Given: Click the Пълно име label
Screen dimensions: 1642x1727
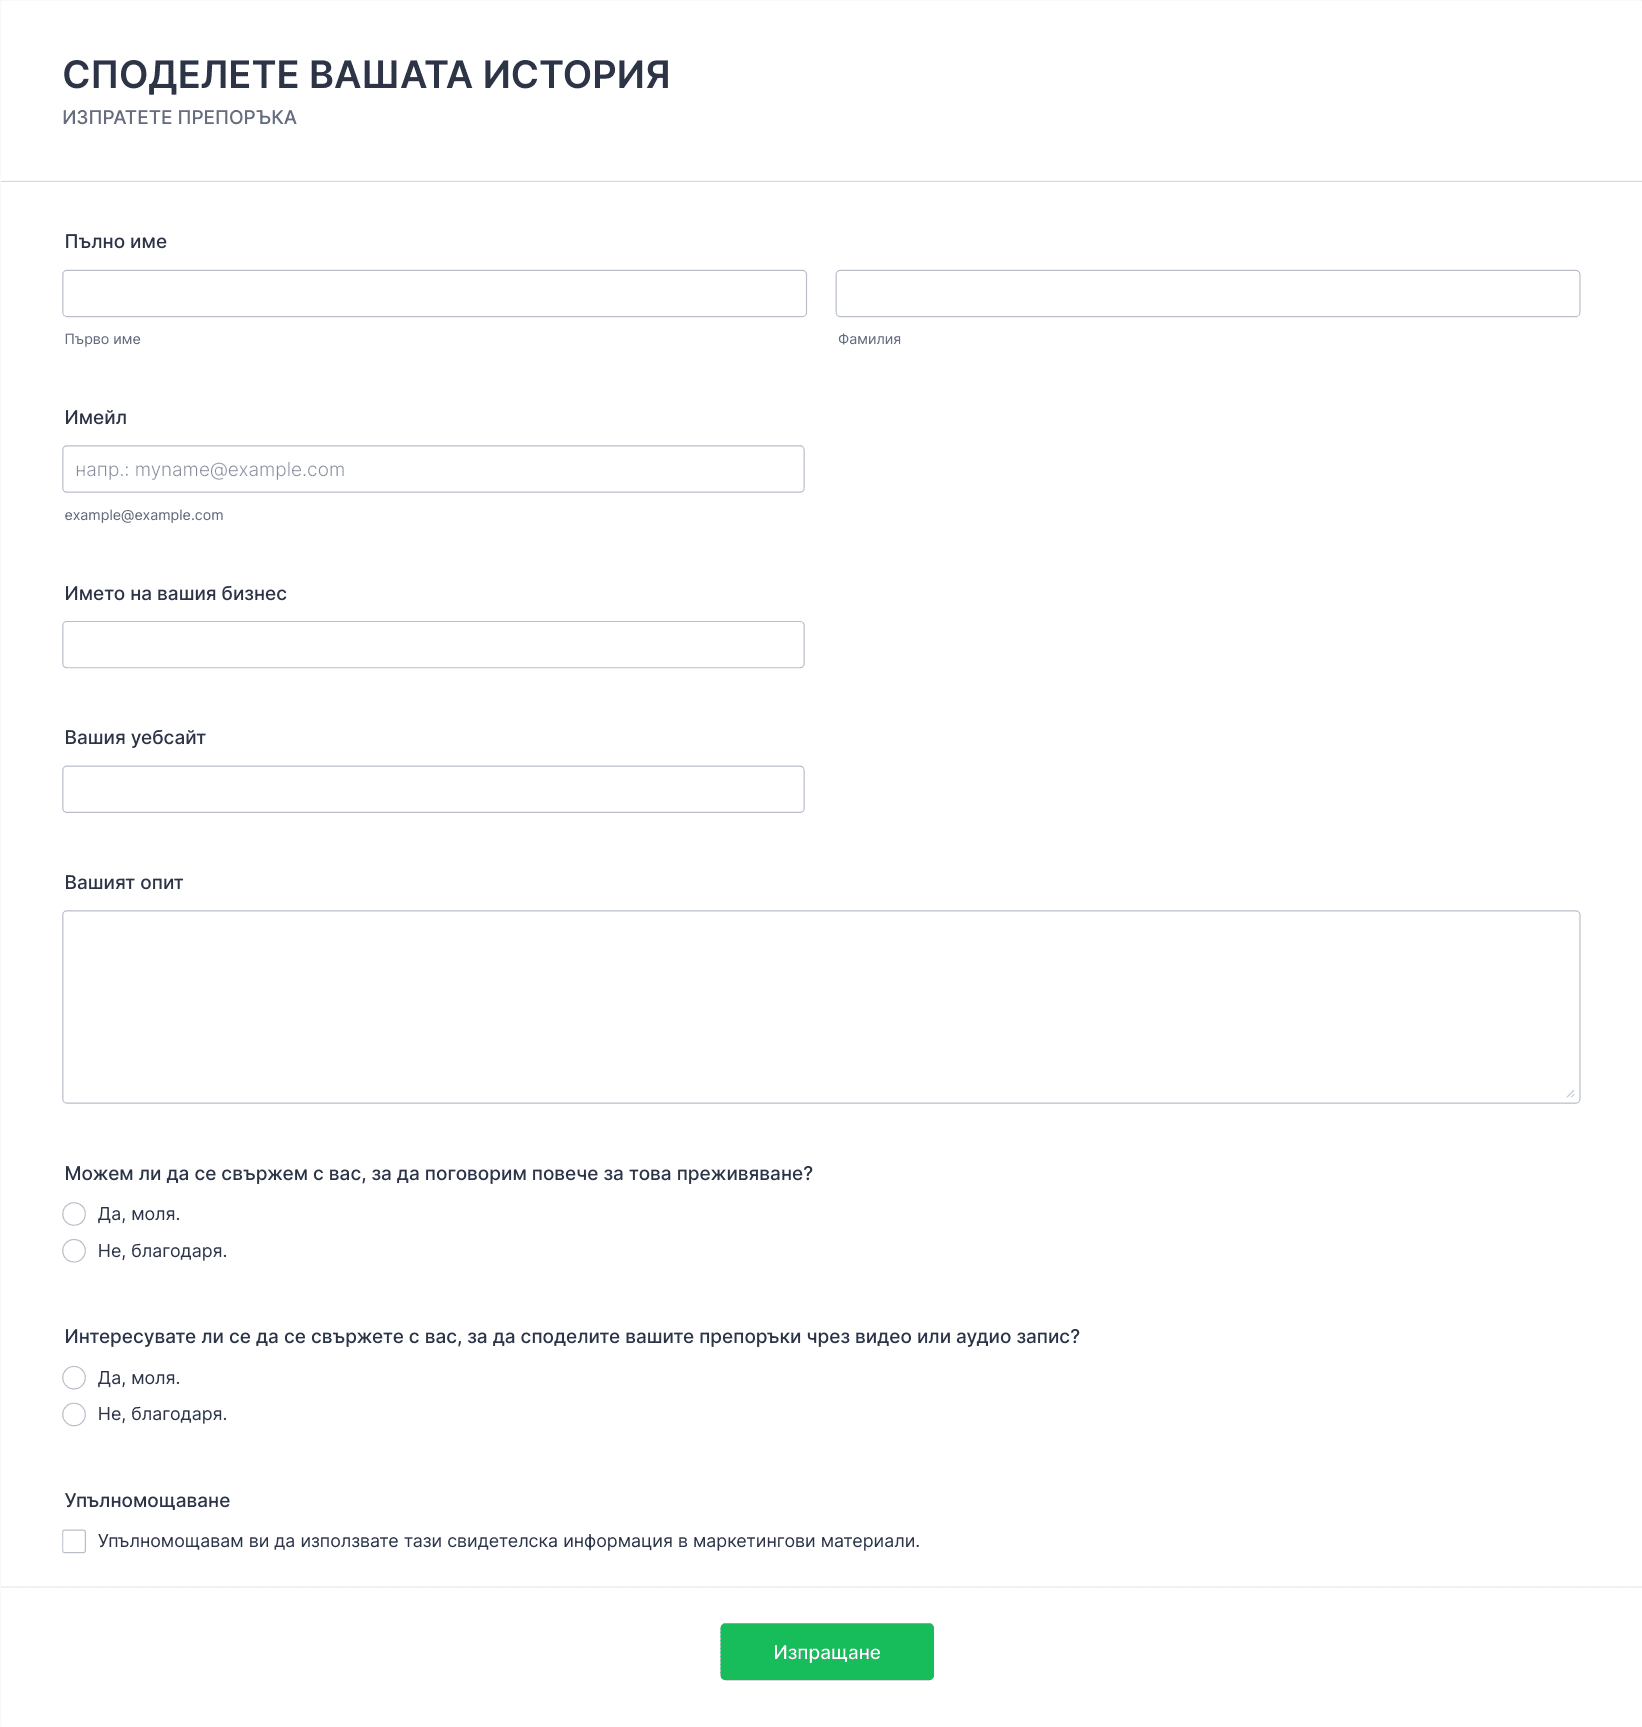Looking at the screenshot, I should 116,242.
